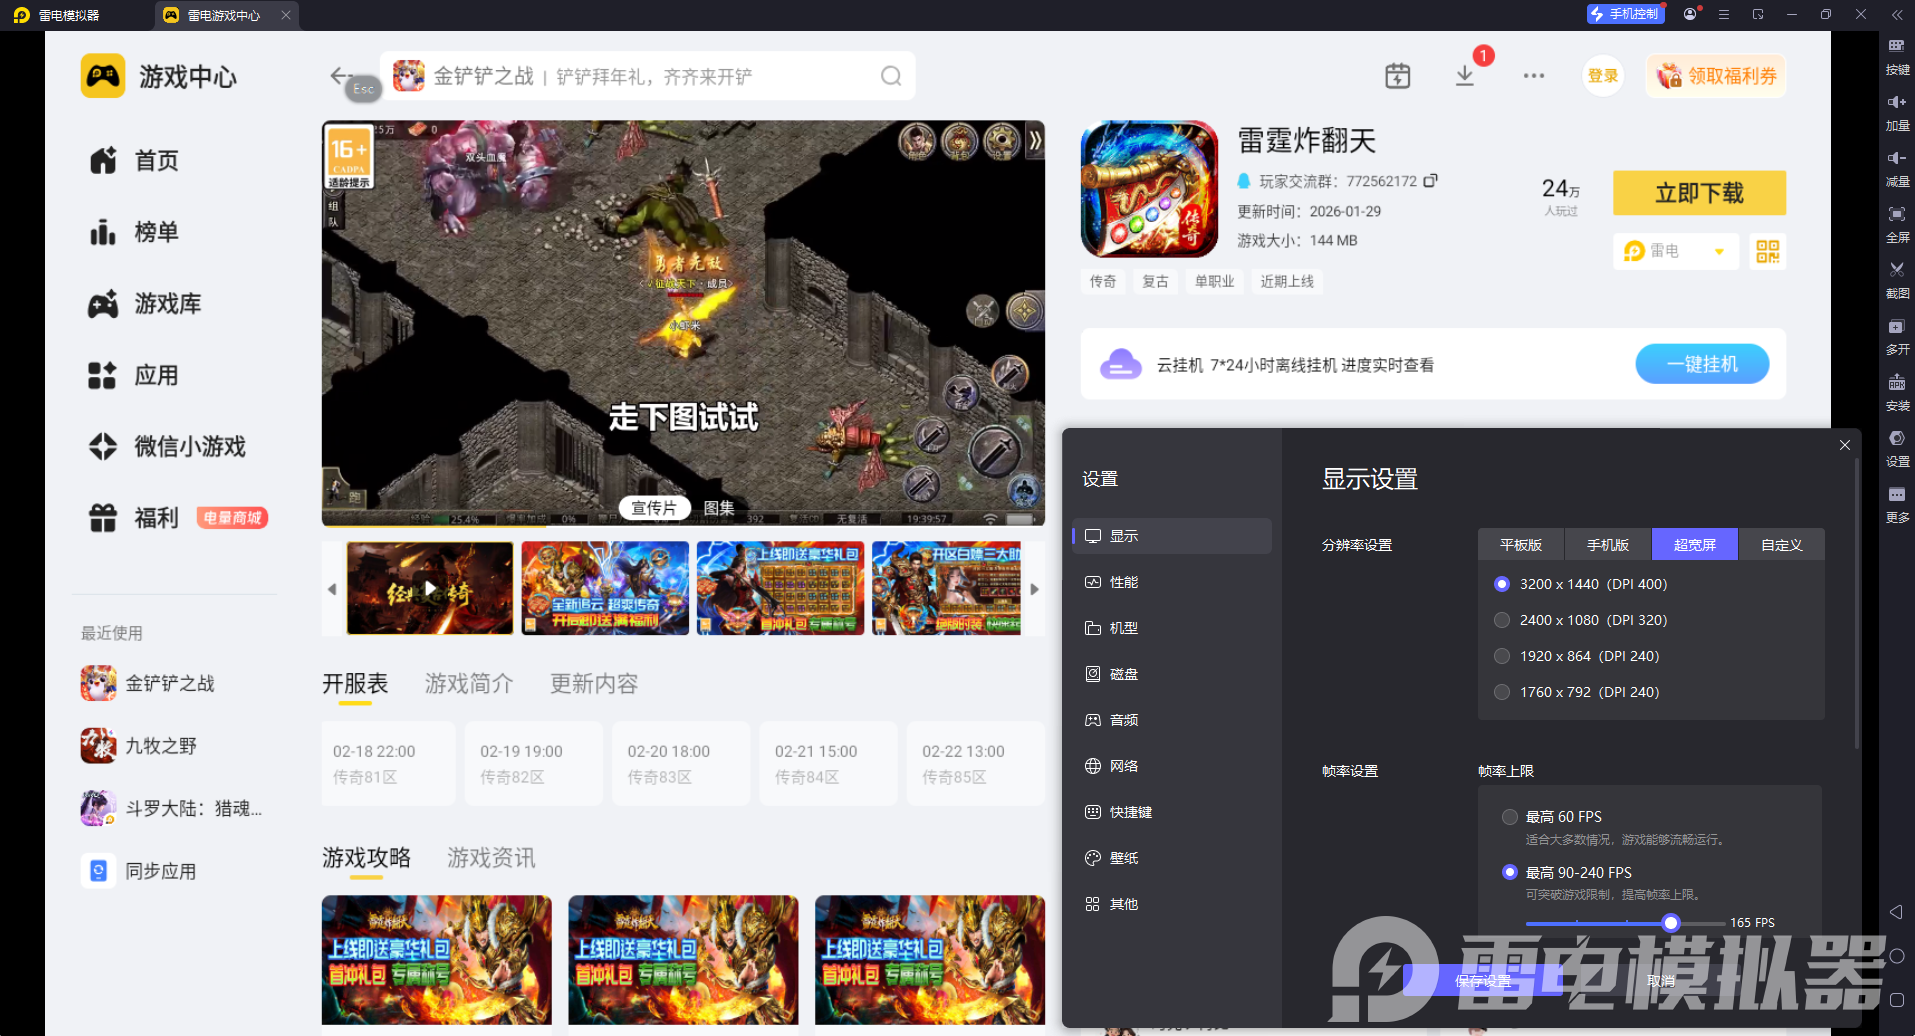Screen dimensions: 1915x1036
Task: Click 取消 in the settings dialog
Action: click(1661, 981)
